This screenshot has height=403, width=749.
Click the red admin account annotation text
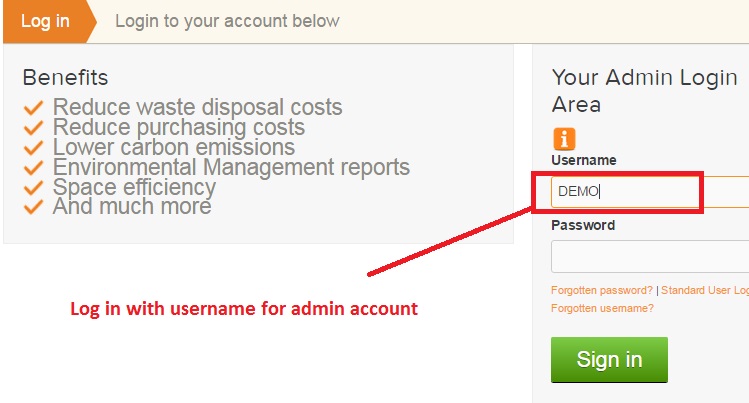[244, 309]
